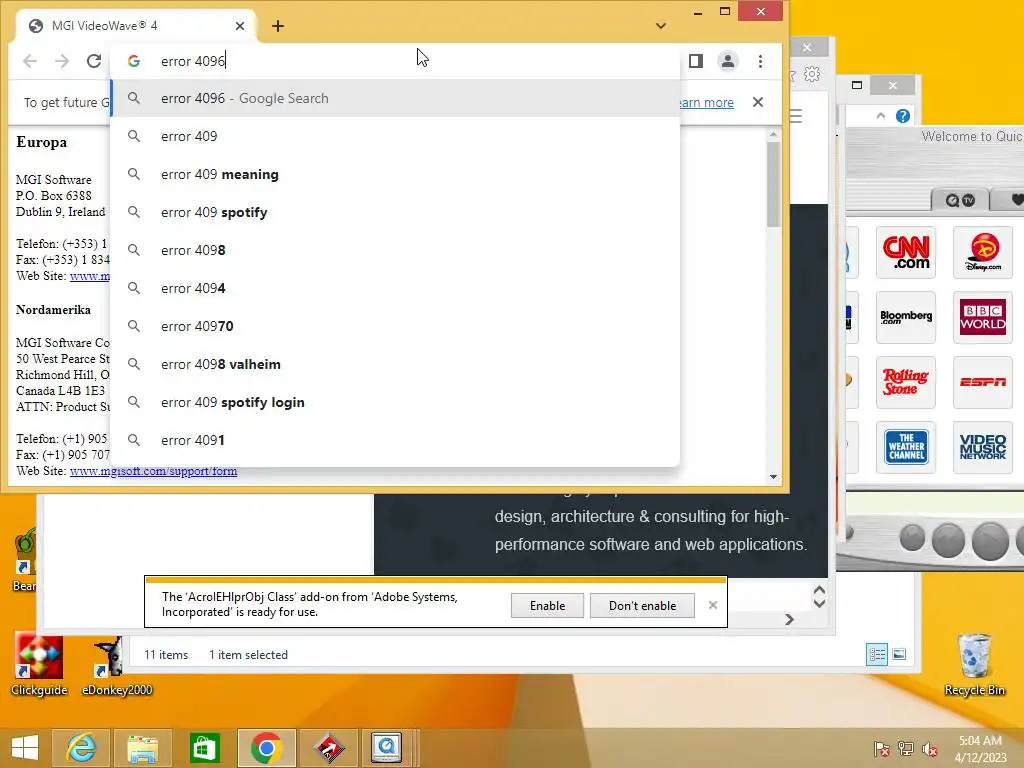
Task: Open Disney.com channel in QuickTime
Action: click(983, 253)
